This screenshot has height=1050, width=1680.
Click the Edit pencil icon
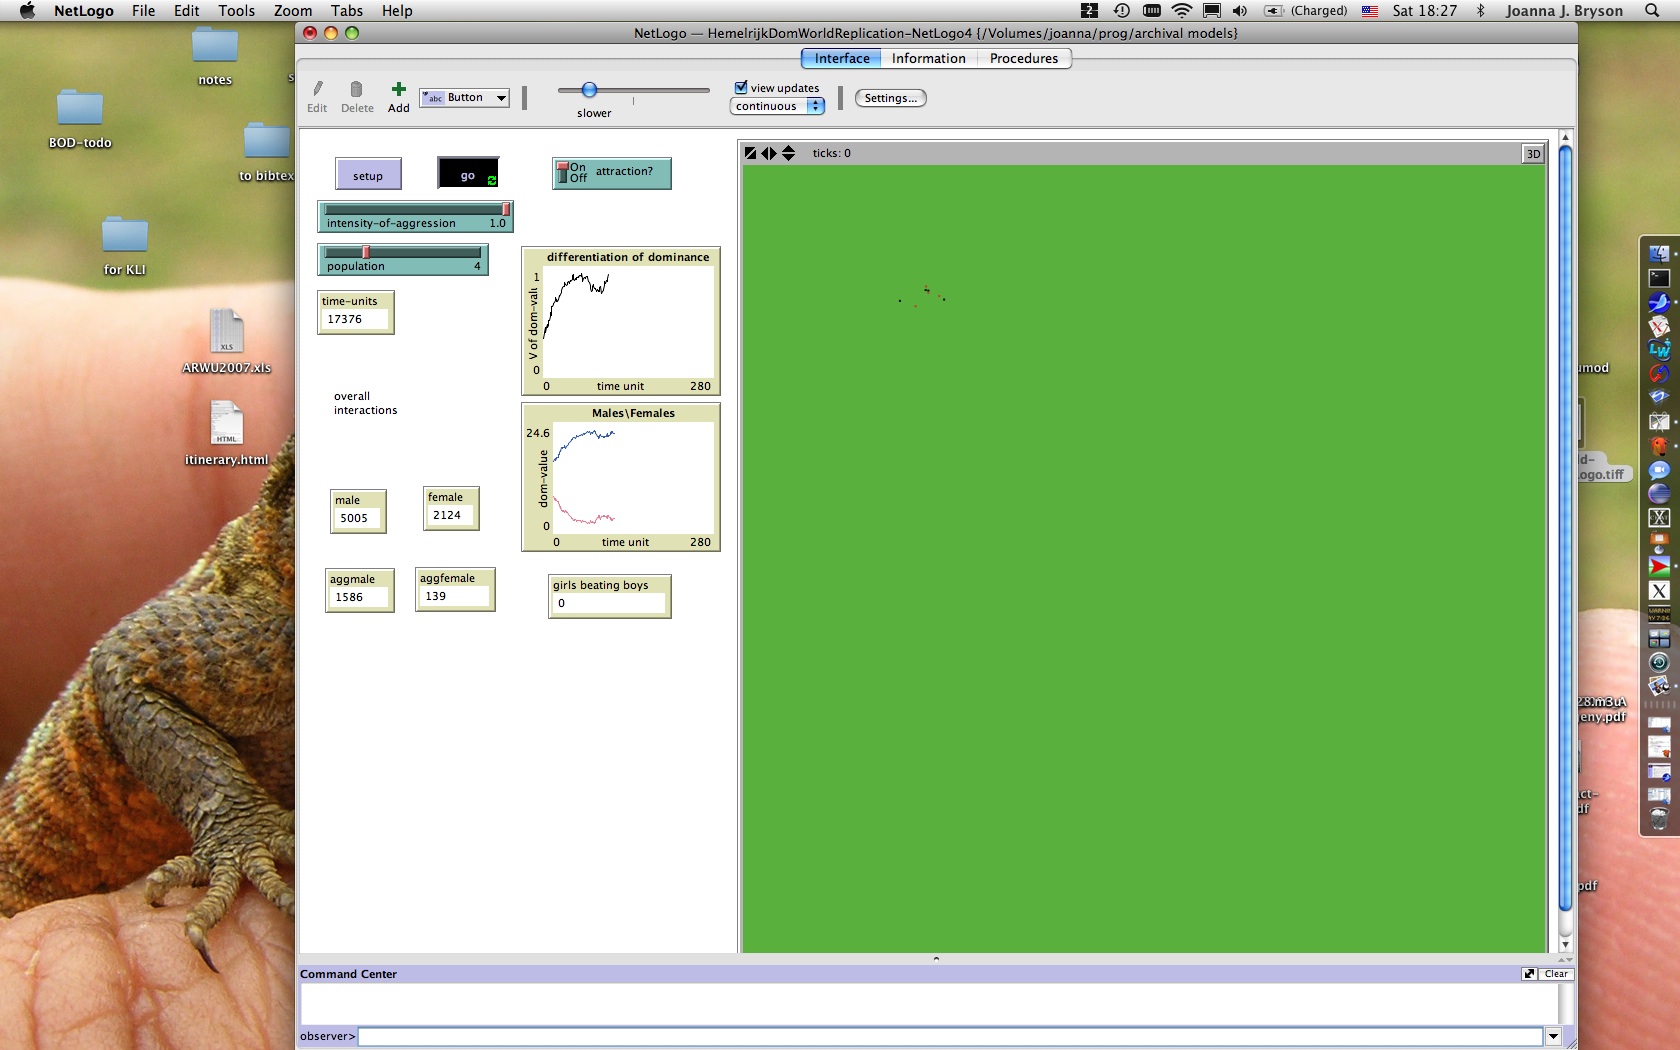tap(317, 90)
